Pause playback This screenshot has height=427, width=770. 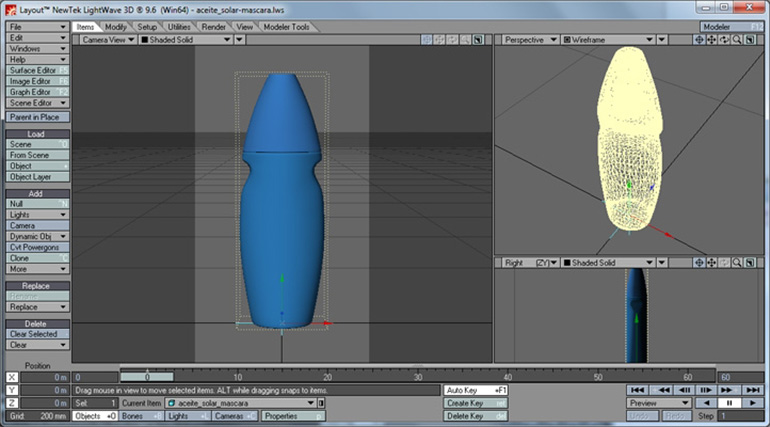729,403
